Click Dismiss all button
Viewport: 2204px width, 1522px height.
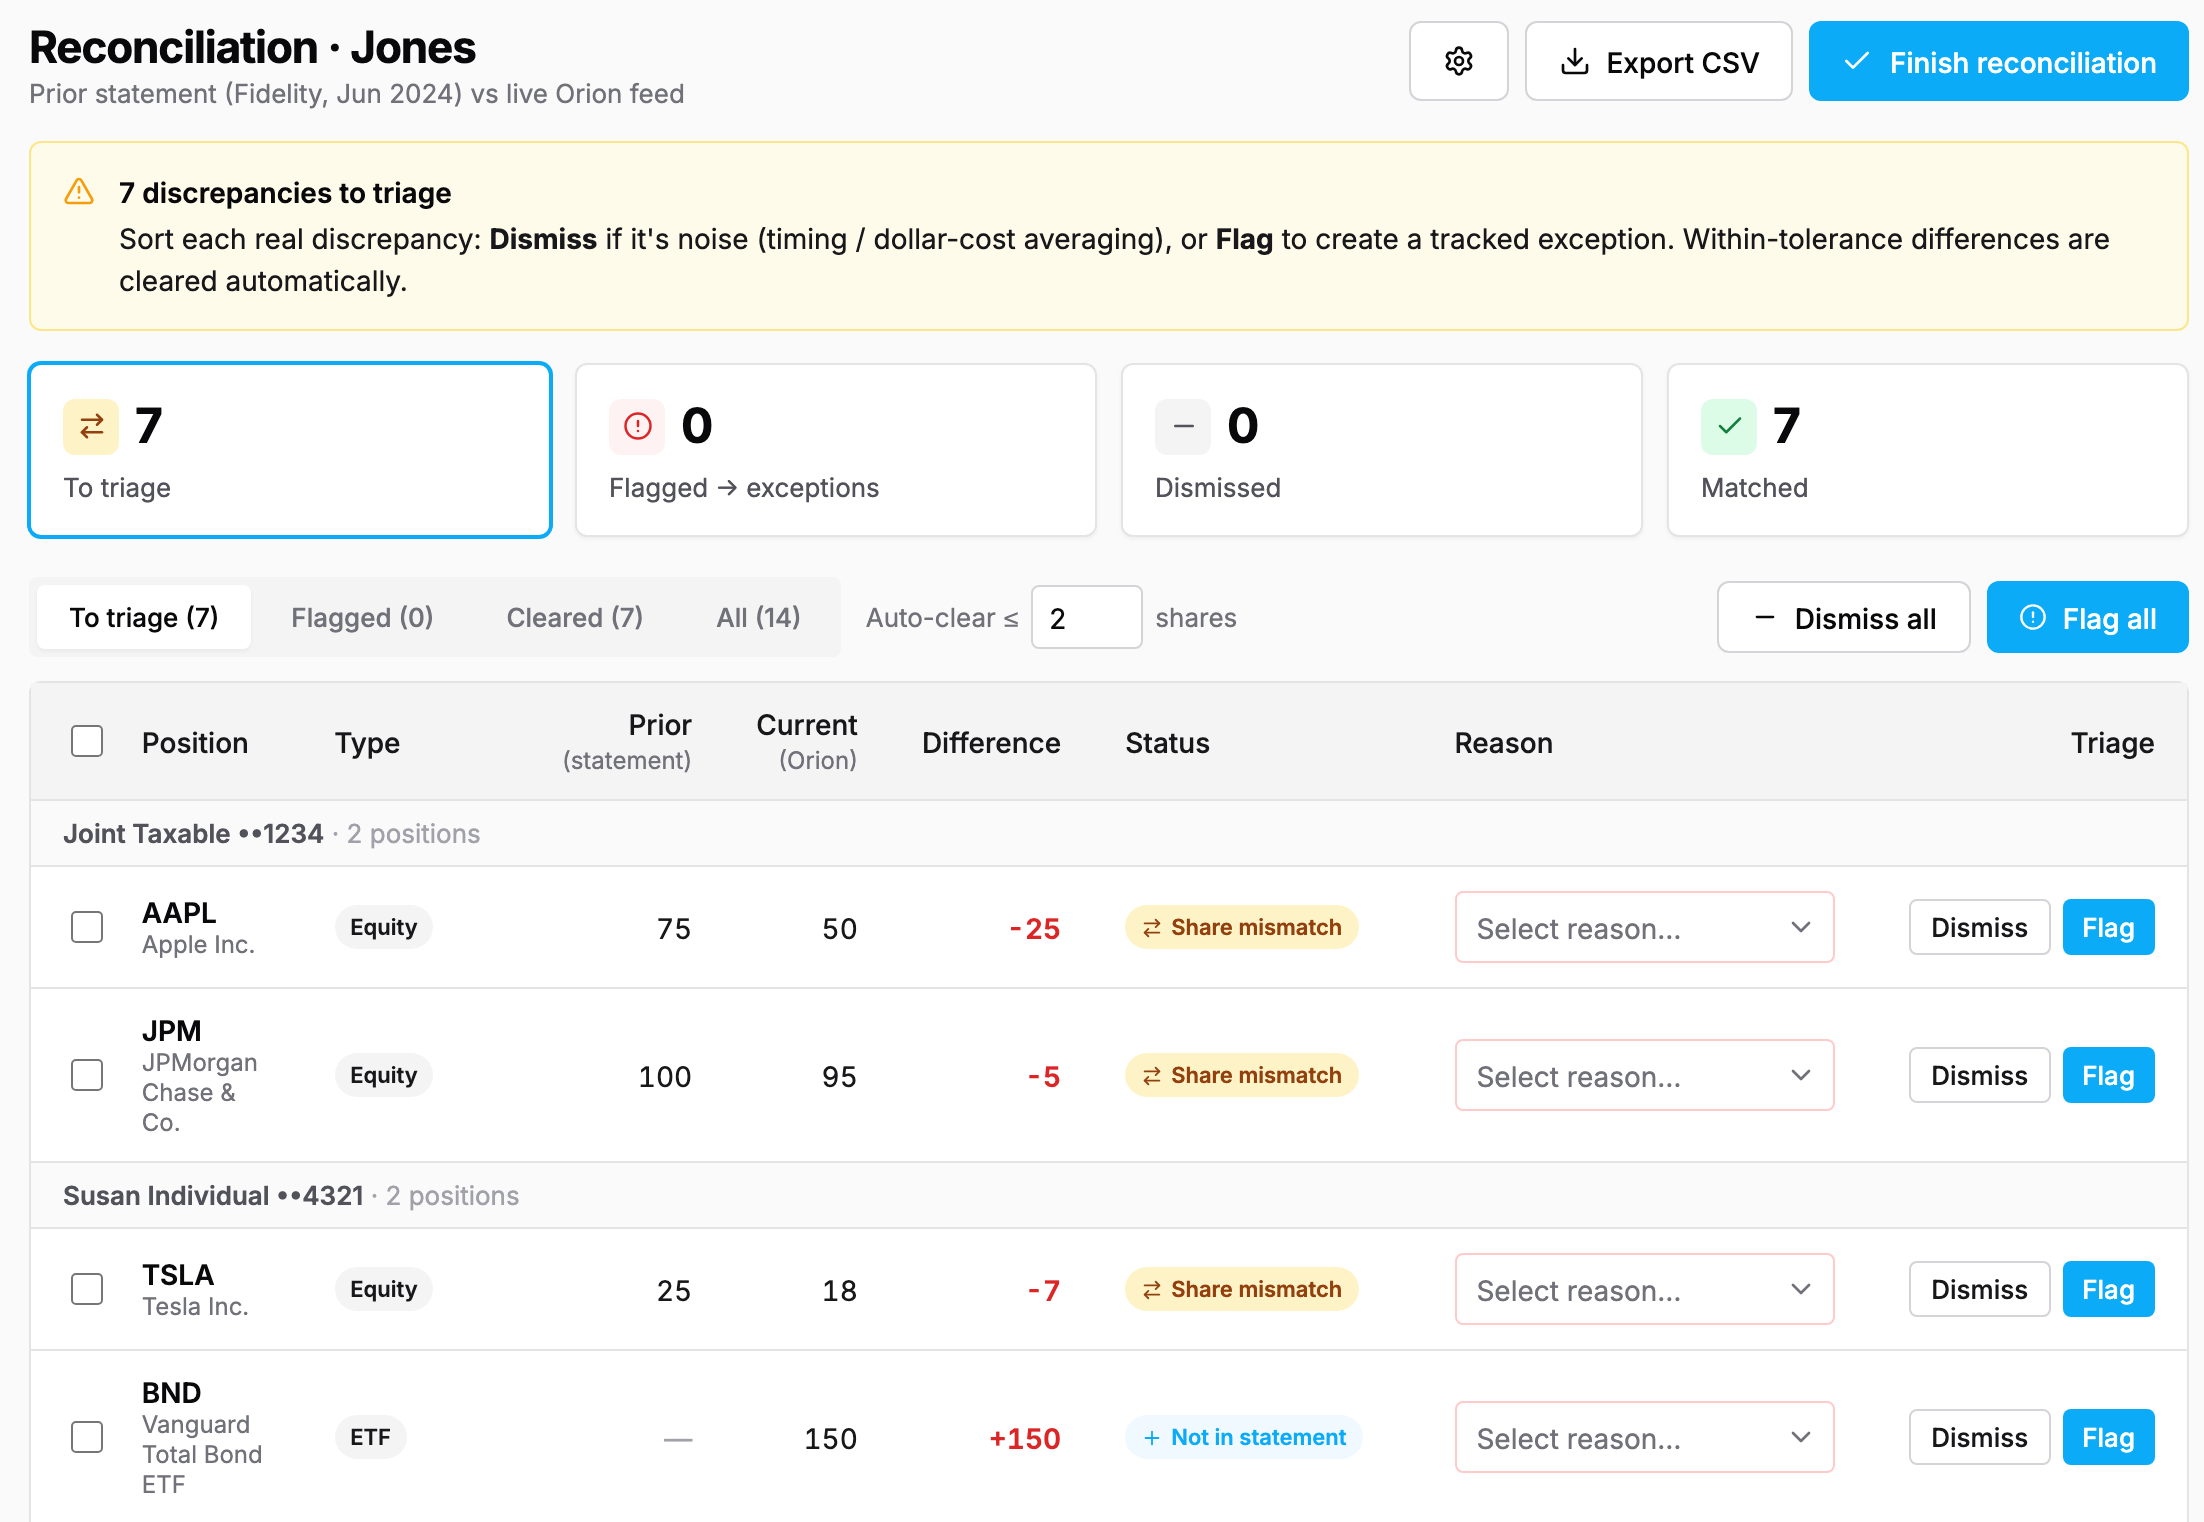pyautogui.click(x=1844, y=618)
